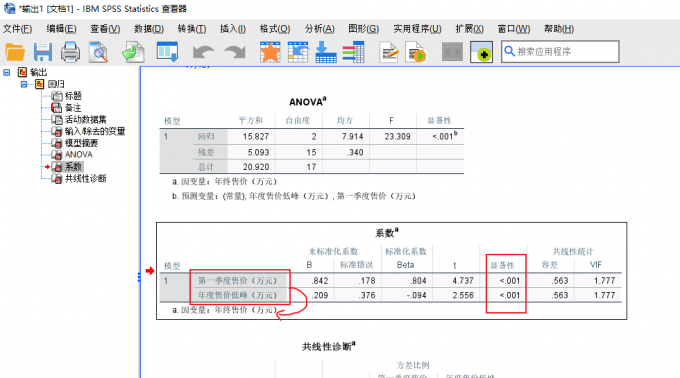Undo the last action with the arrow icon
This screenshot has width=680, height=378.
[203, 52]
